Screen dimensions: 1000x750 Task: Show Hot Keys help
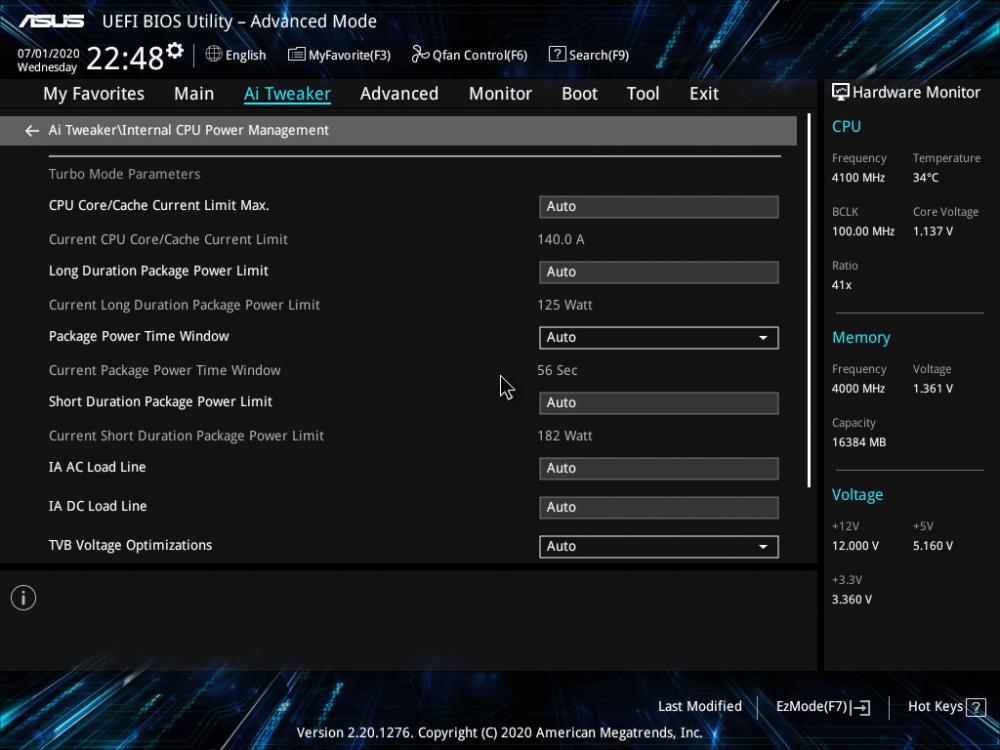(946, 707)
